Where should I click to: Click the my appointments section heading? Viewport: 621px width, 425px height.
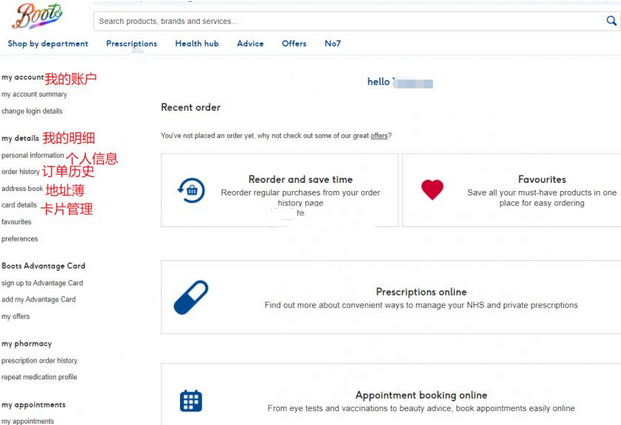pyautogui.click(x=33, y=404)
